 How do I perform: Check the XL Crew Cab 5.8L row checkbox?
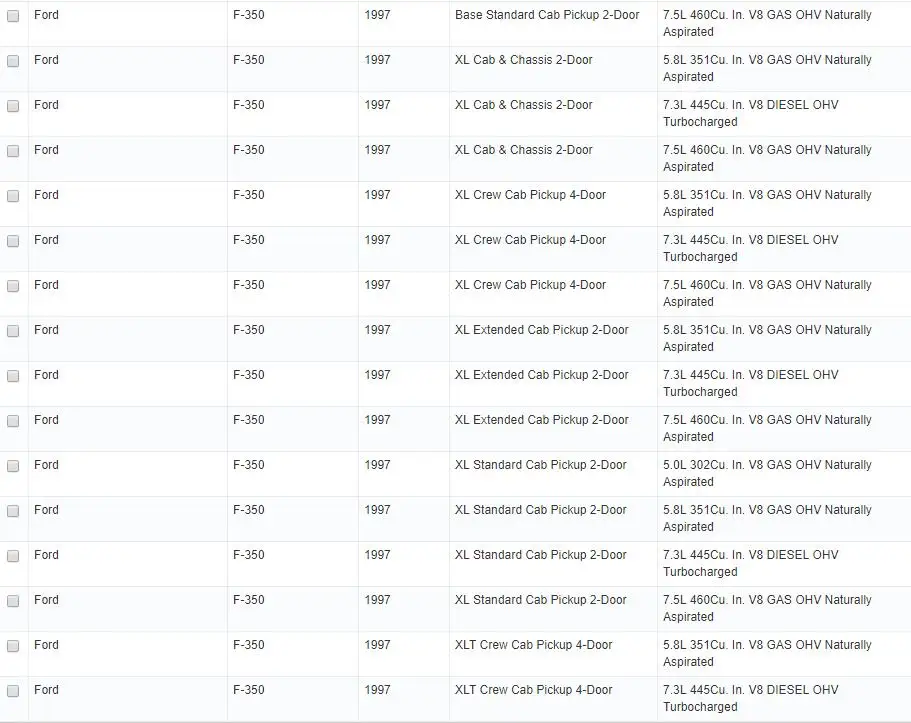[13, 196]
